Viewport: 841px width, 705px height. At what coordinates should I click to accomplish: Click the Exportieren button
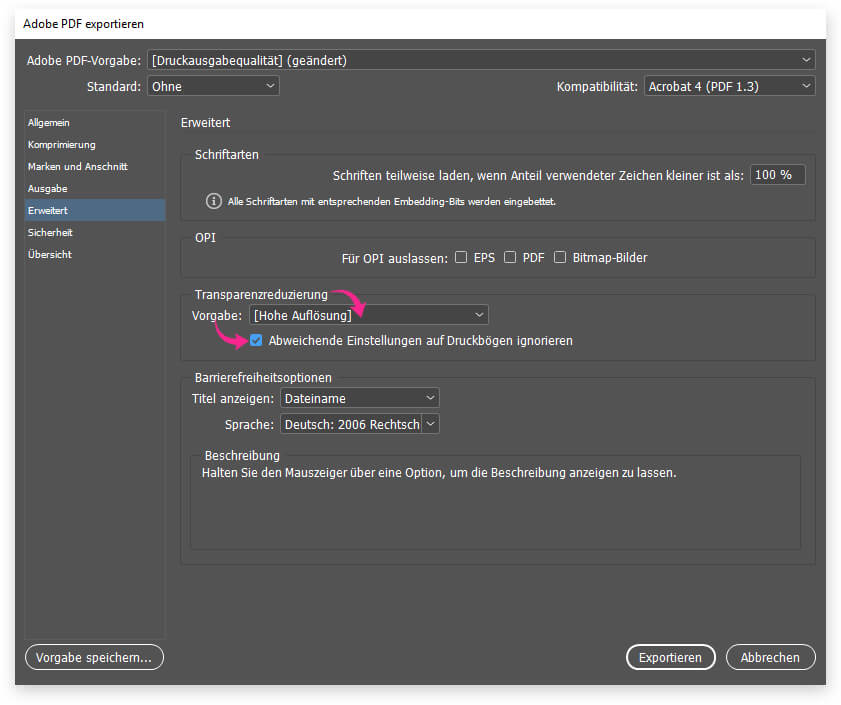tap(670, 657)
